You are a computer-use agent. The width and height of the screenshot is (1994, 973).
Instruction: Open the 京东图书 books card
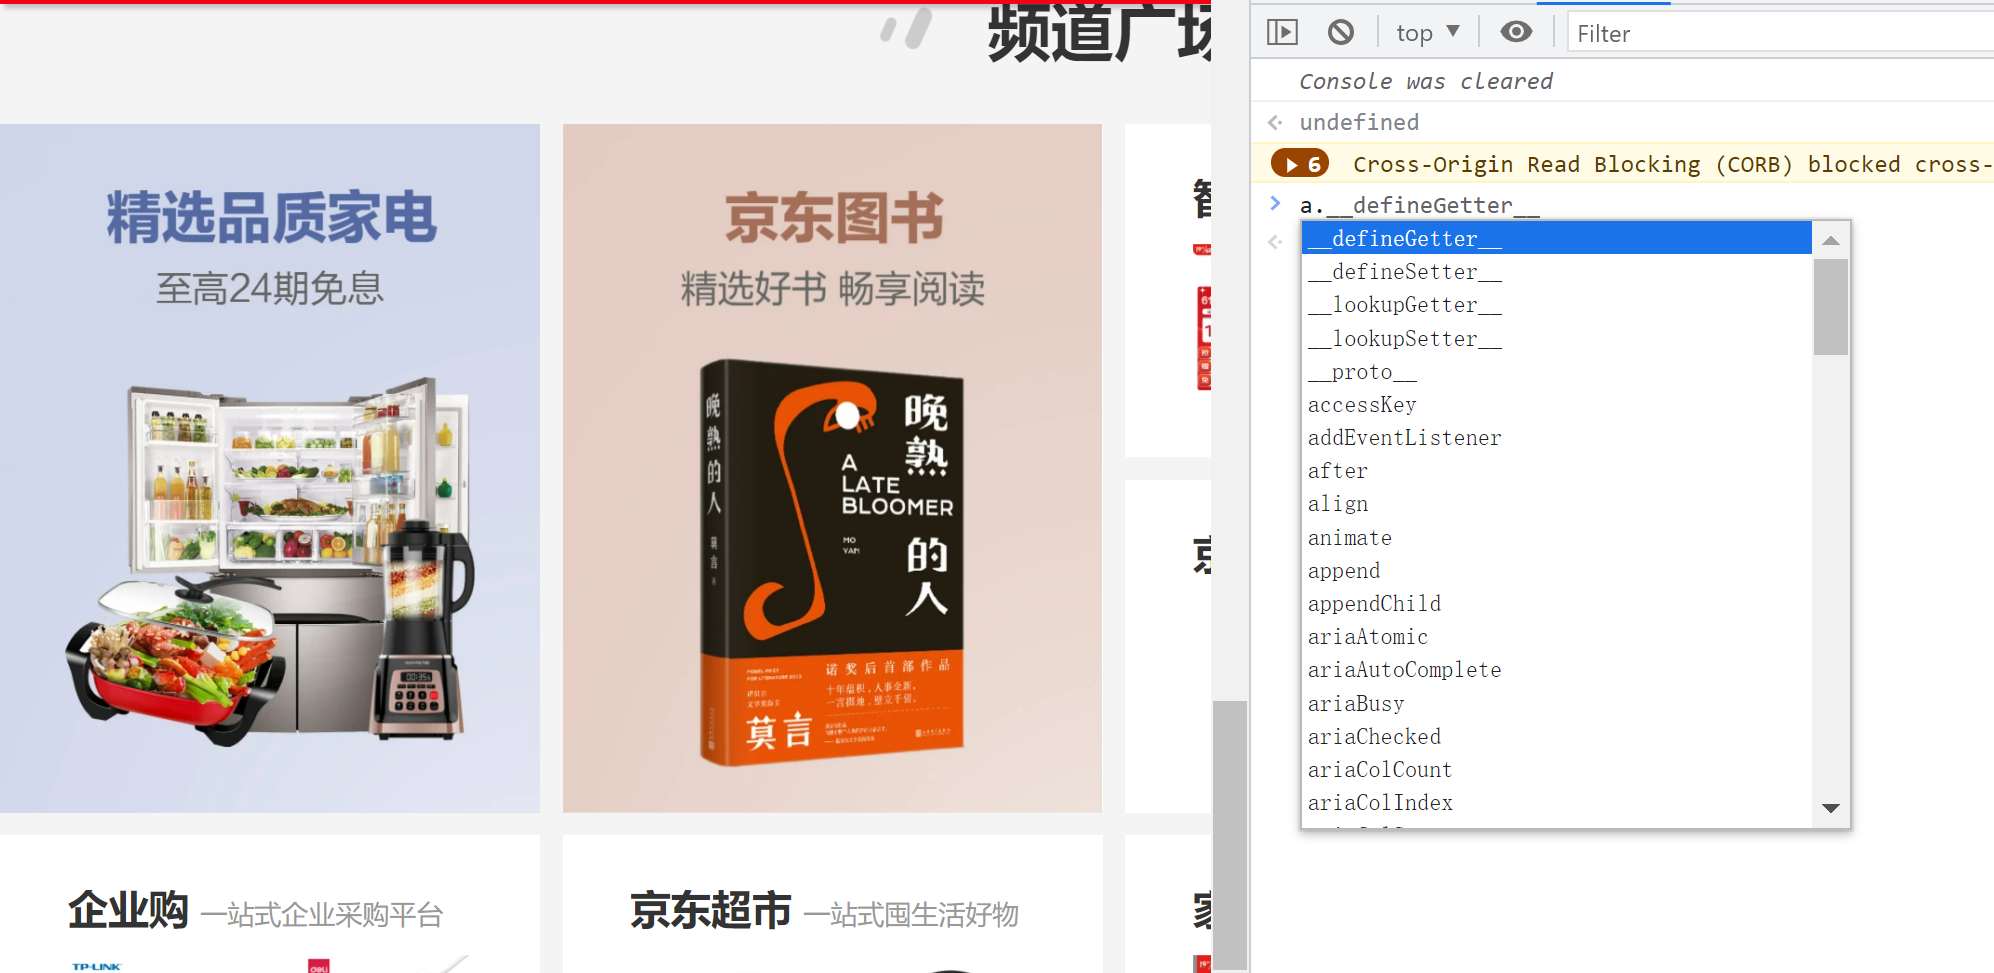(832, 468)
